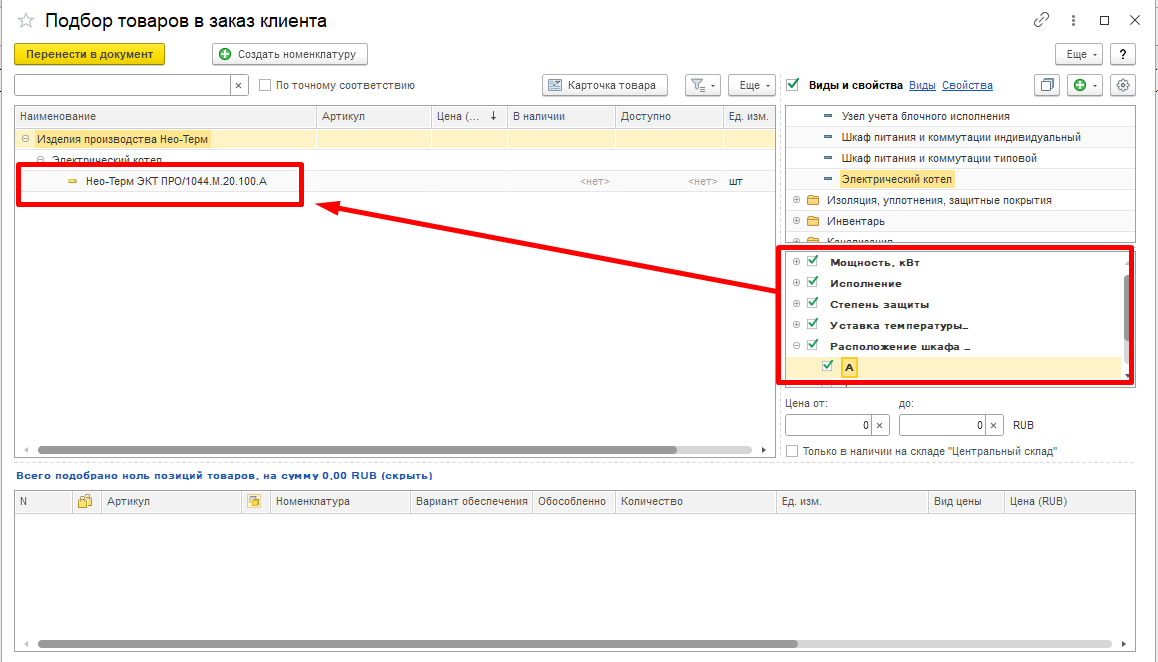The height and width of the screenshot is (662, 1158).
Task: Open the top-right 'Еще' menu
Action: click(1079, 54)
